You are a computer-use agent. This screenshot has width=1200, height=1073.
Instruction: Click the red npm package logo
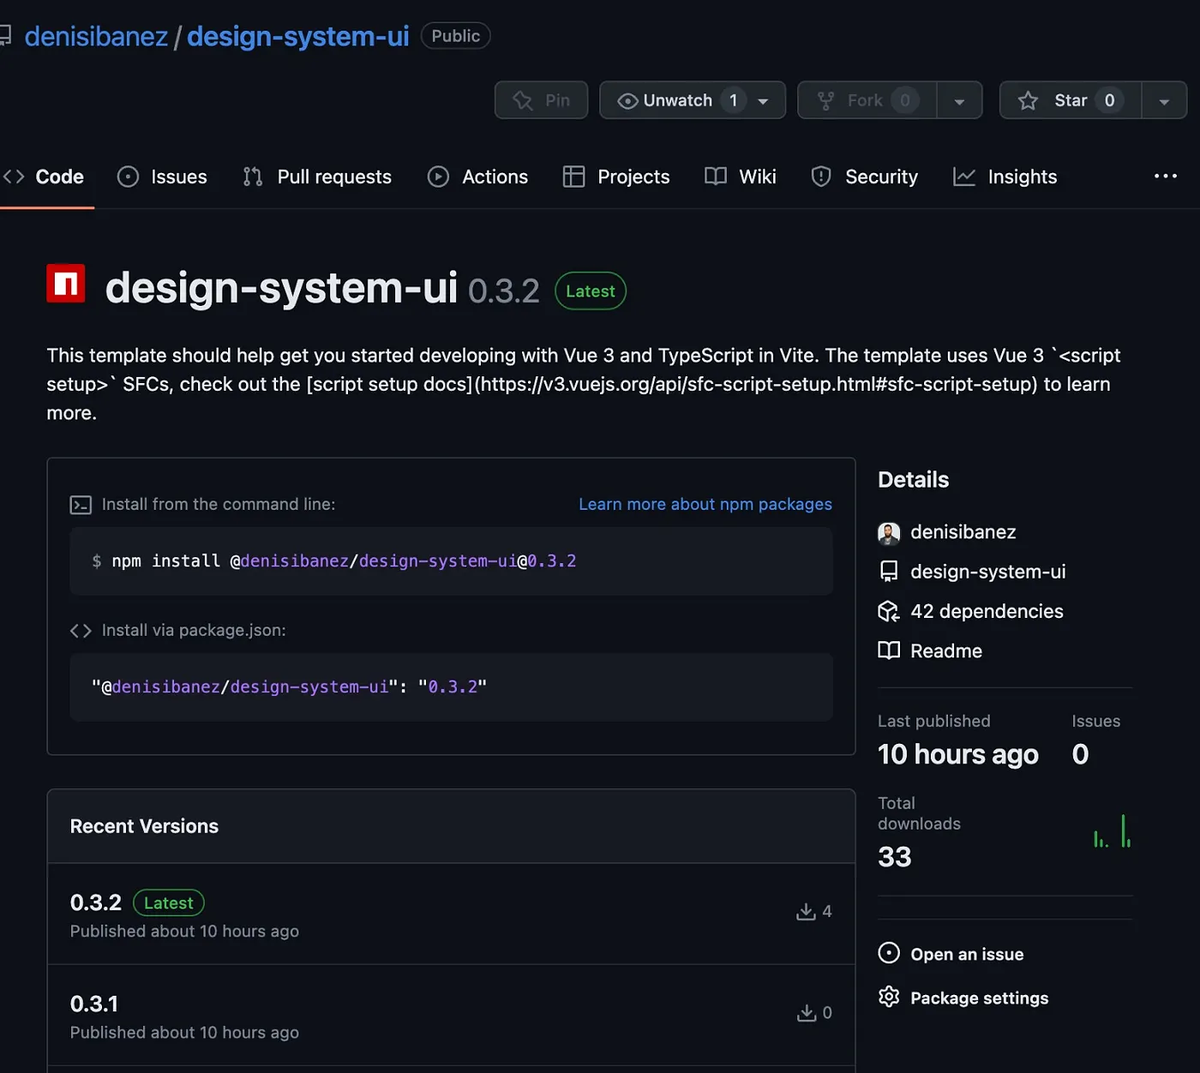66,283
